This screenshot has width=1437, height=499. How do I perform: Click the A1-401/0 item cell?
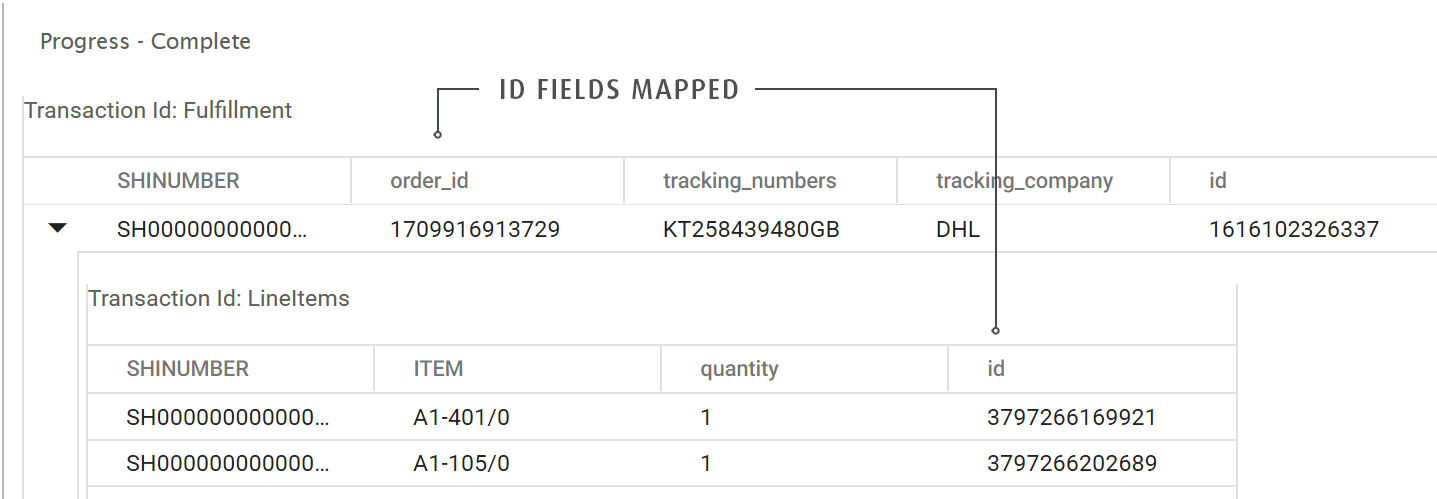(x=461, y=417)
